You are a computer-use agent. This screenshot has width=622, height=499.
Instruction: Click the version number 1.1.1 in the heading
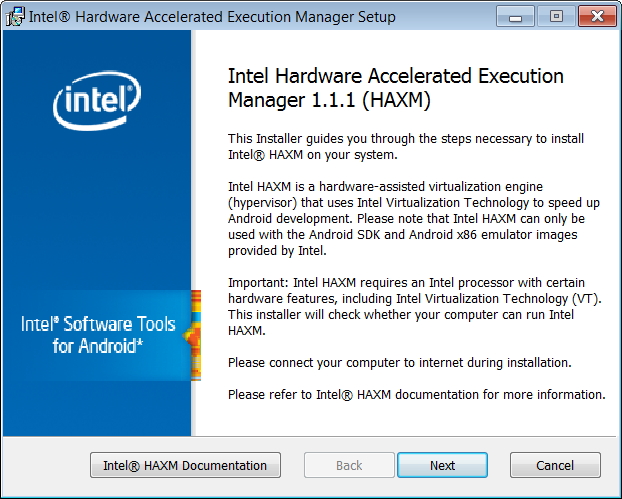333,100
